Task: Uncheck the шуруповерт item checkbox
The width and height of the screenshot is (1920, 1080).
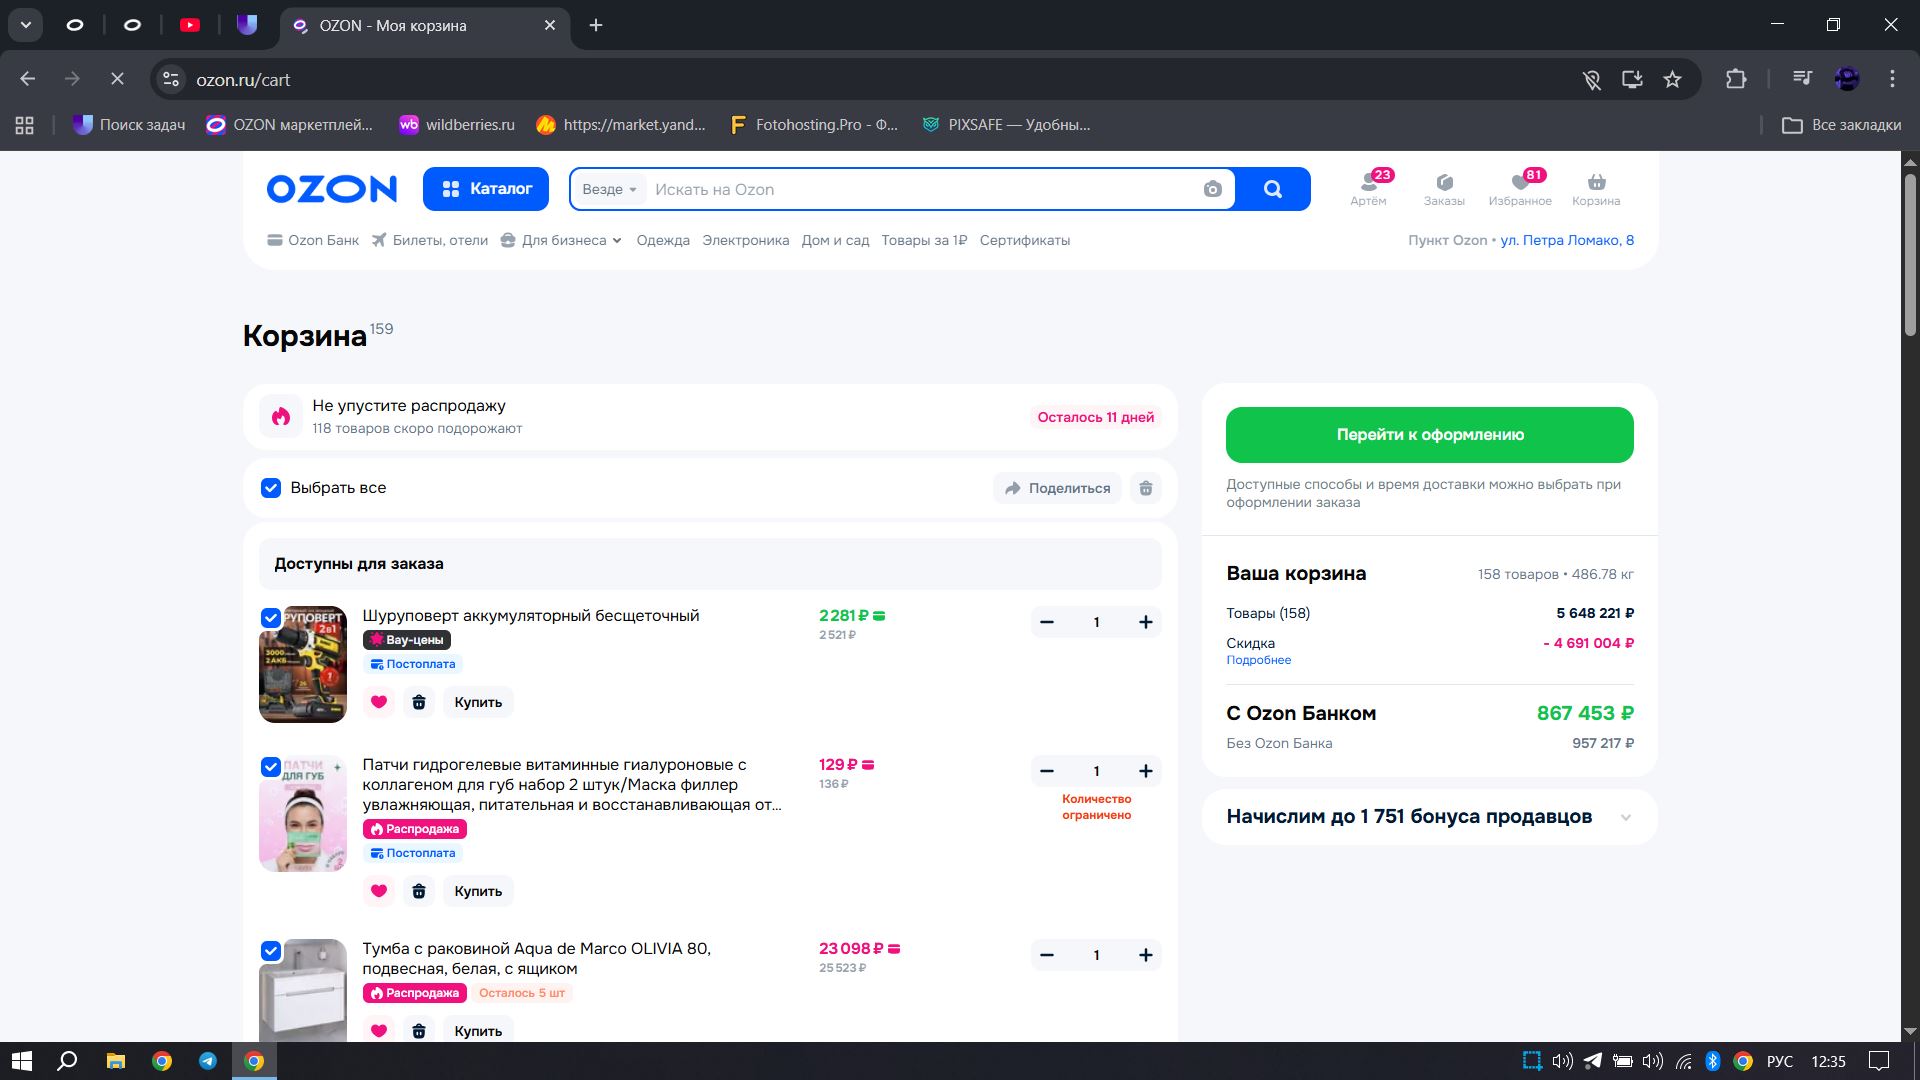Action: [x=271, y=618]
